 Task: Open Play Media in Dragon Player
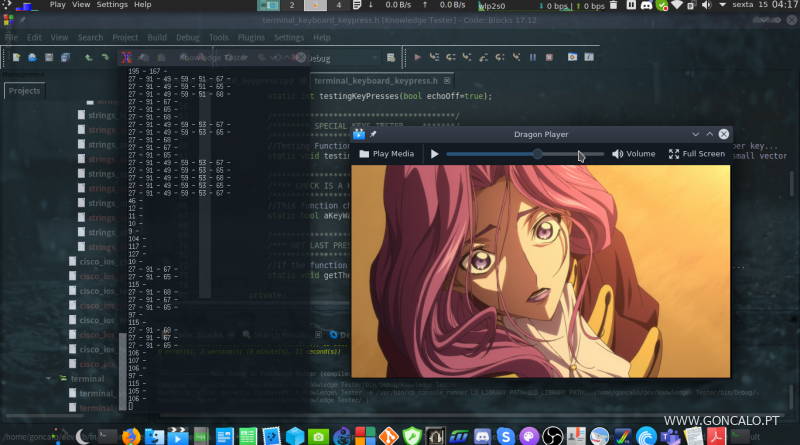tap(387, 154)
